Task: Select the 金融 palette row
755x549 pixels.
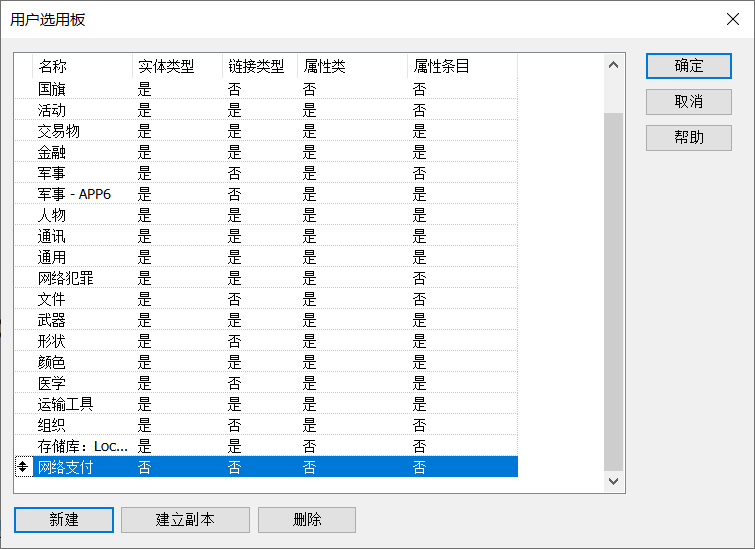Action: (266, 152)
